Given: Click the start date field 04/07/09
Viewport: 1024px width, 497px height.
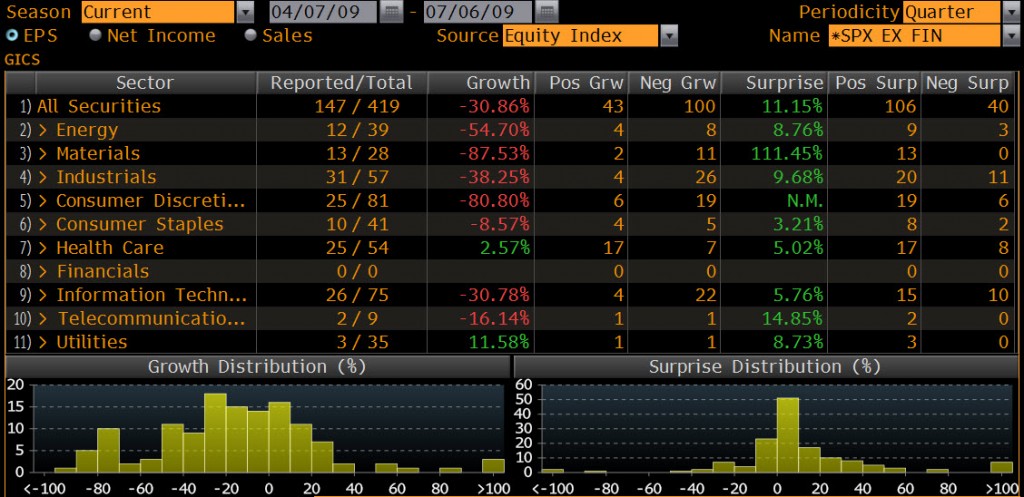Looking at the screenshot, I should 323,12.
